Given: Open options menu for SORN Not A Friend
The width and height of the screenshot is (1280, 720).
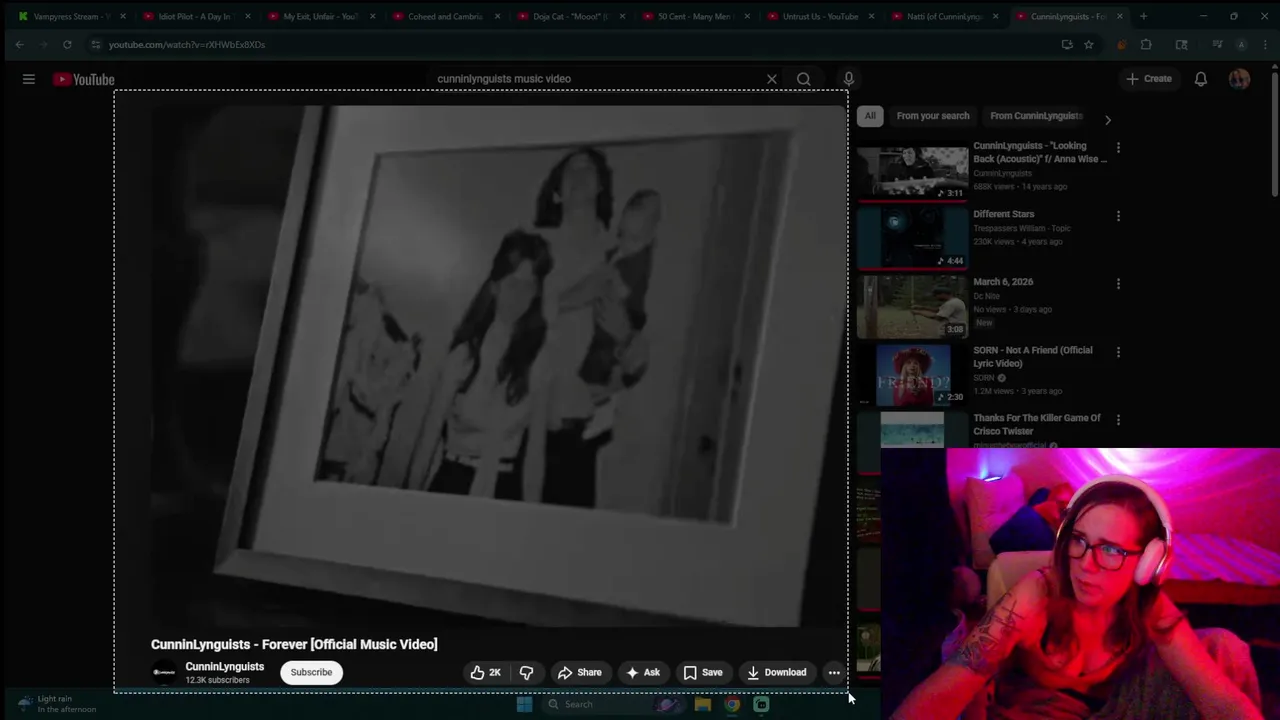Looking at the screenshot, I should pyautogui.click(x=1118, y=352).
